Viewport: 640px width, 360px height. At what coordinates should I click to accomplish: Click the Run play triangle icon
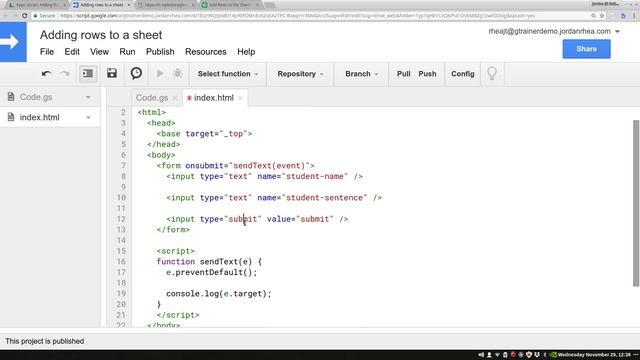coord(160,73)
